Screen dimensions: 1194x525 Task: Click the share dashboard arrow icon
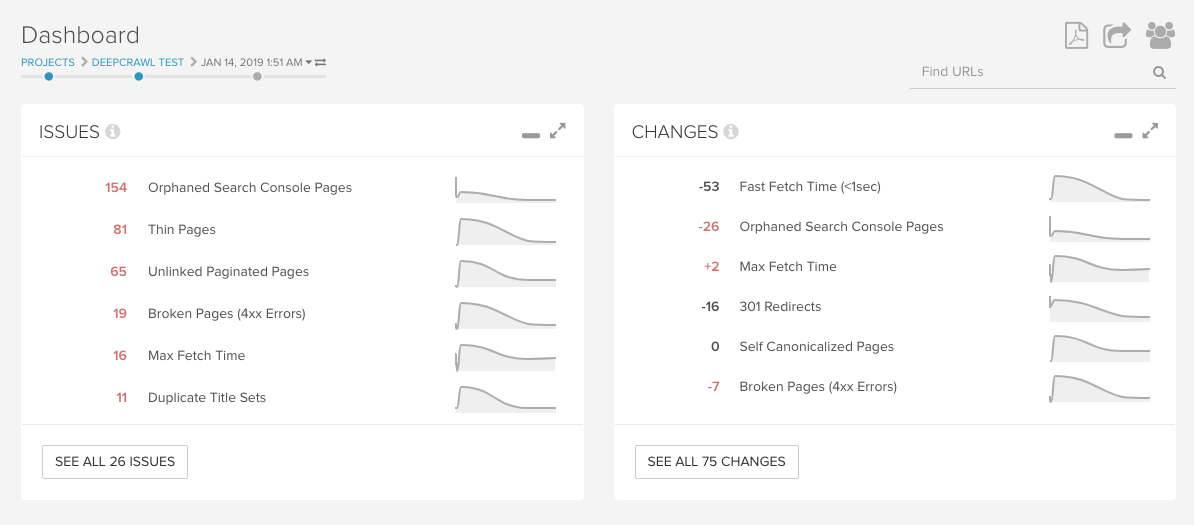(x=1116, y=35)
